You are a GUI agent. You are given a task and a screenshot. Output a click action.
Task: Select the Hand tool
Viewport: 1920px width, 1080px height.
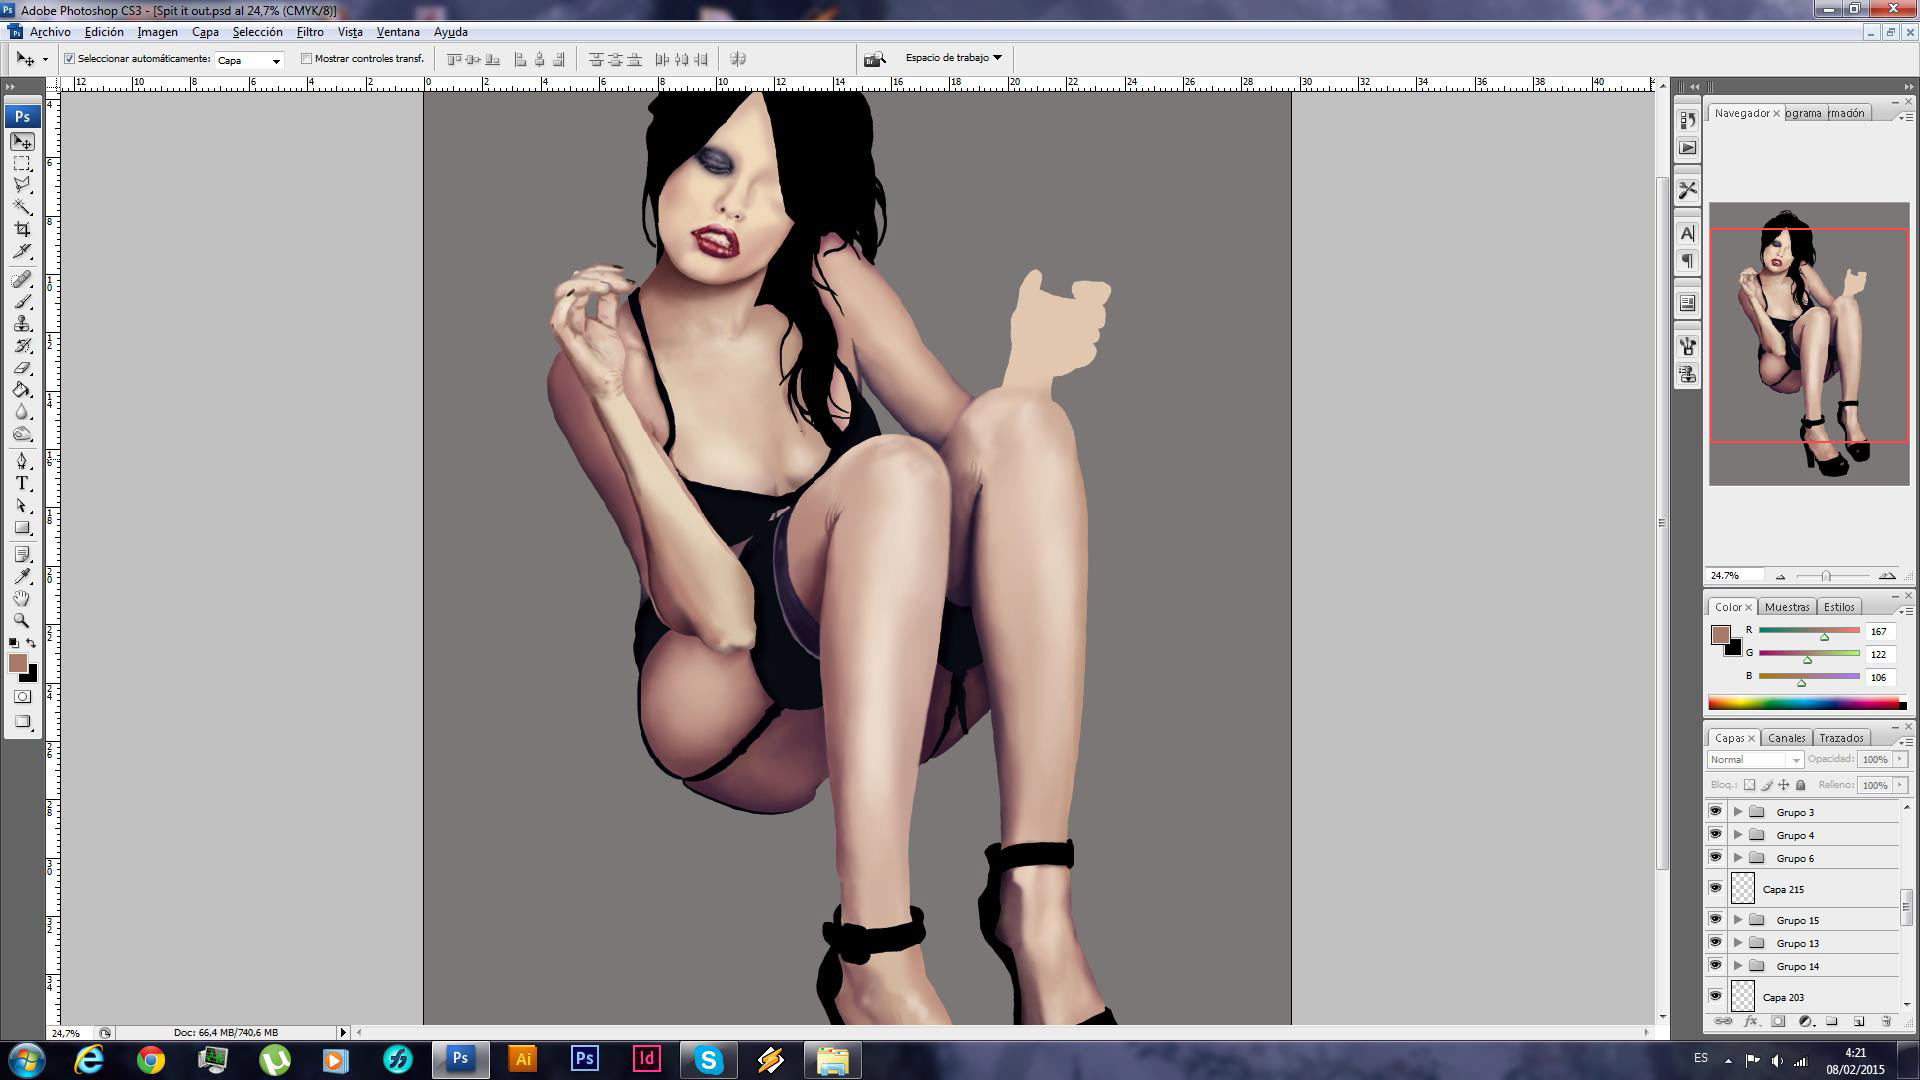click(x=22, y=598)
